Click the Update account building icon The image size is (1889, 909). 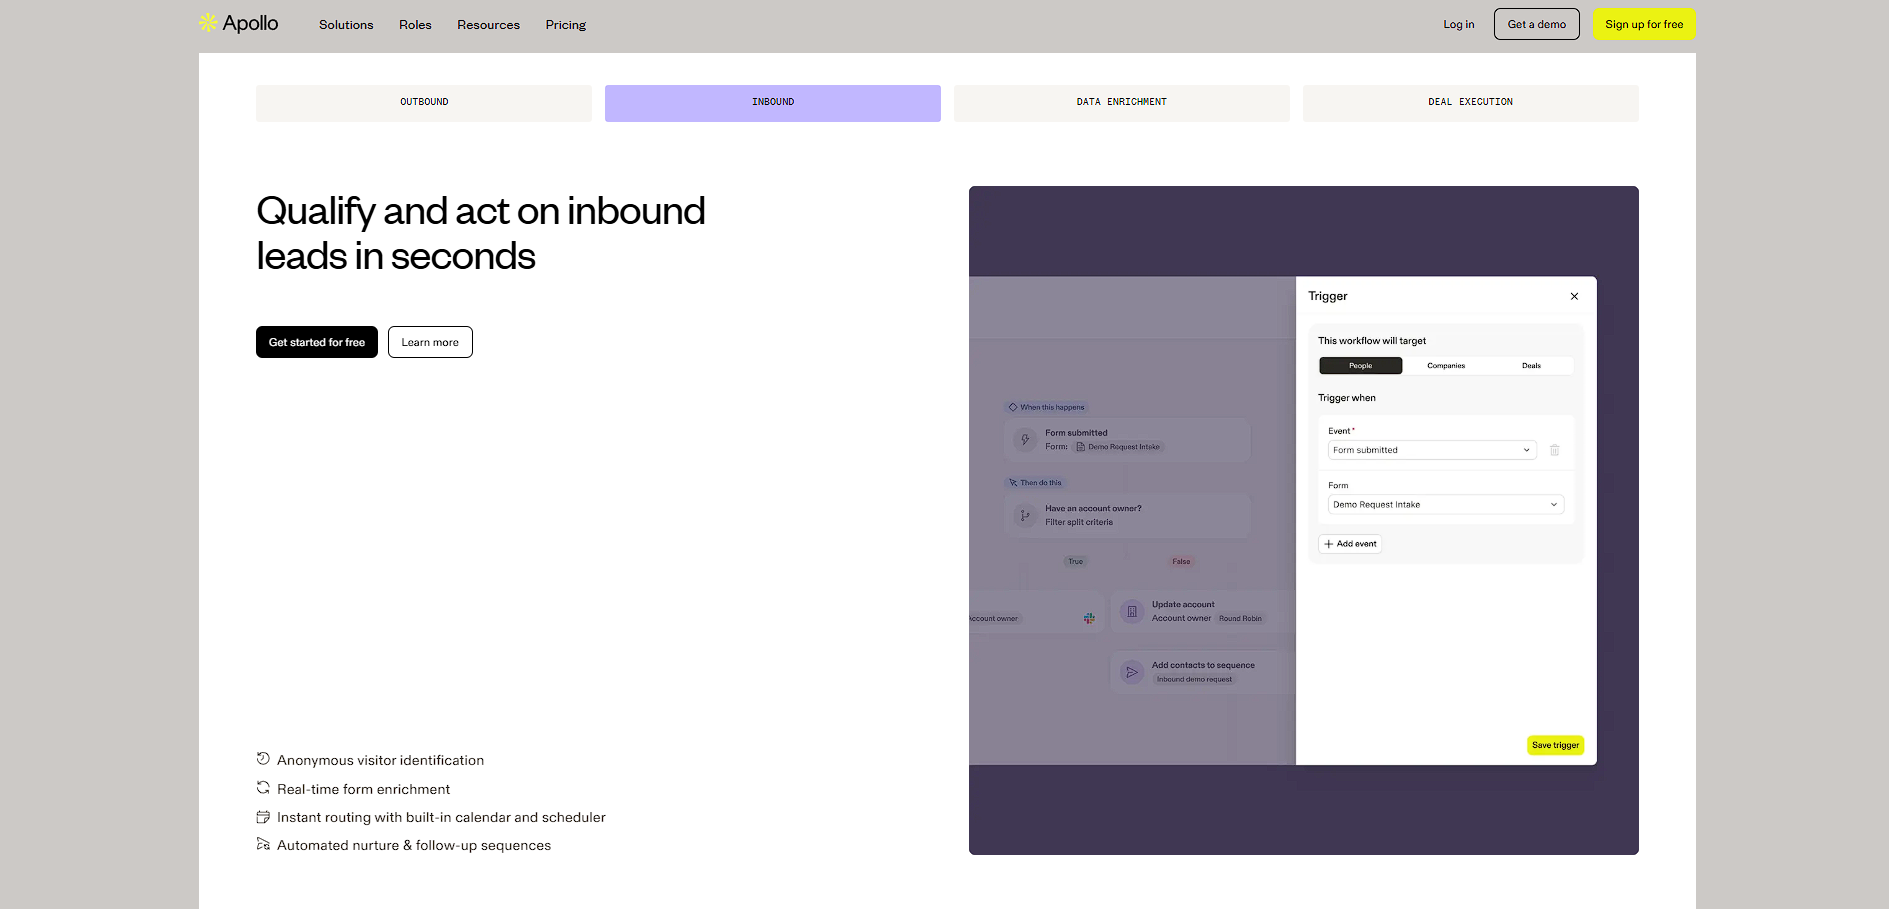[x=1131, y=611]
